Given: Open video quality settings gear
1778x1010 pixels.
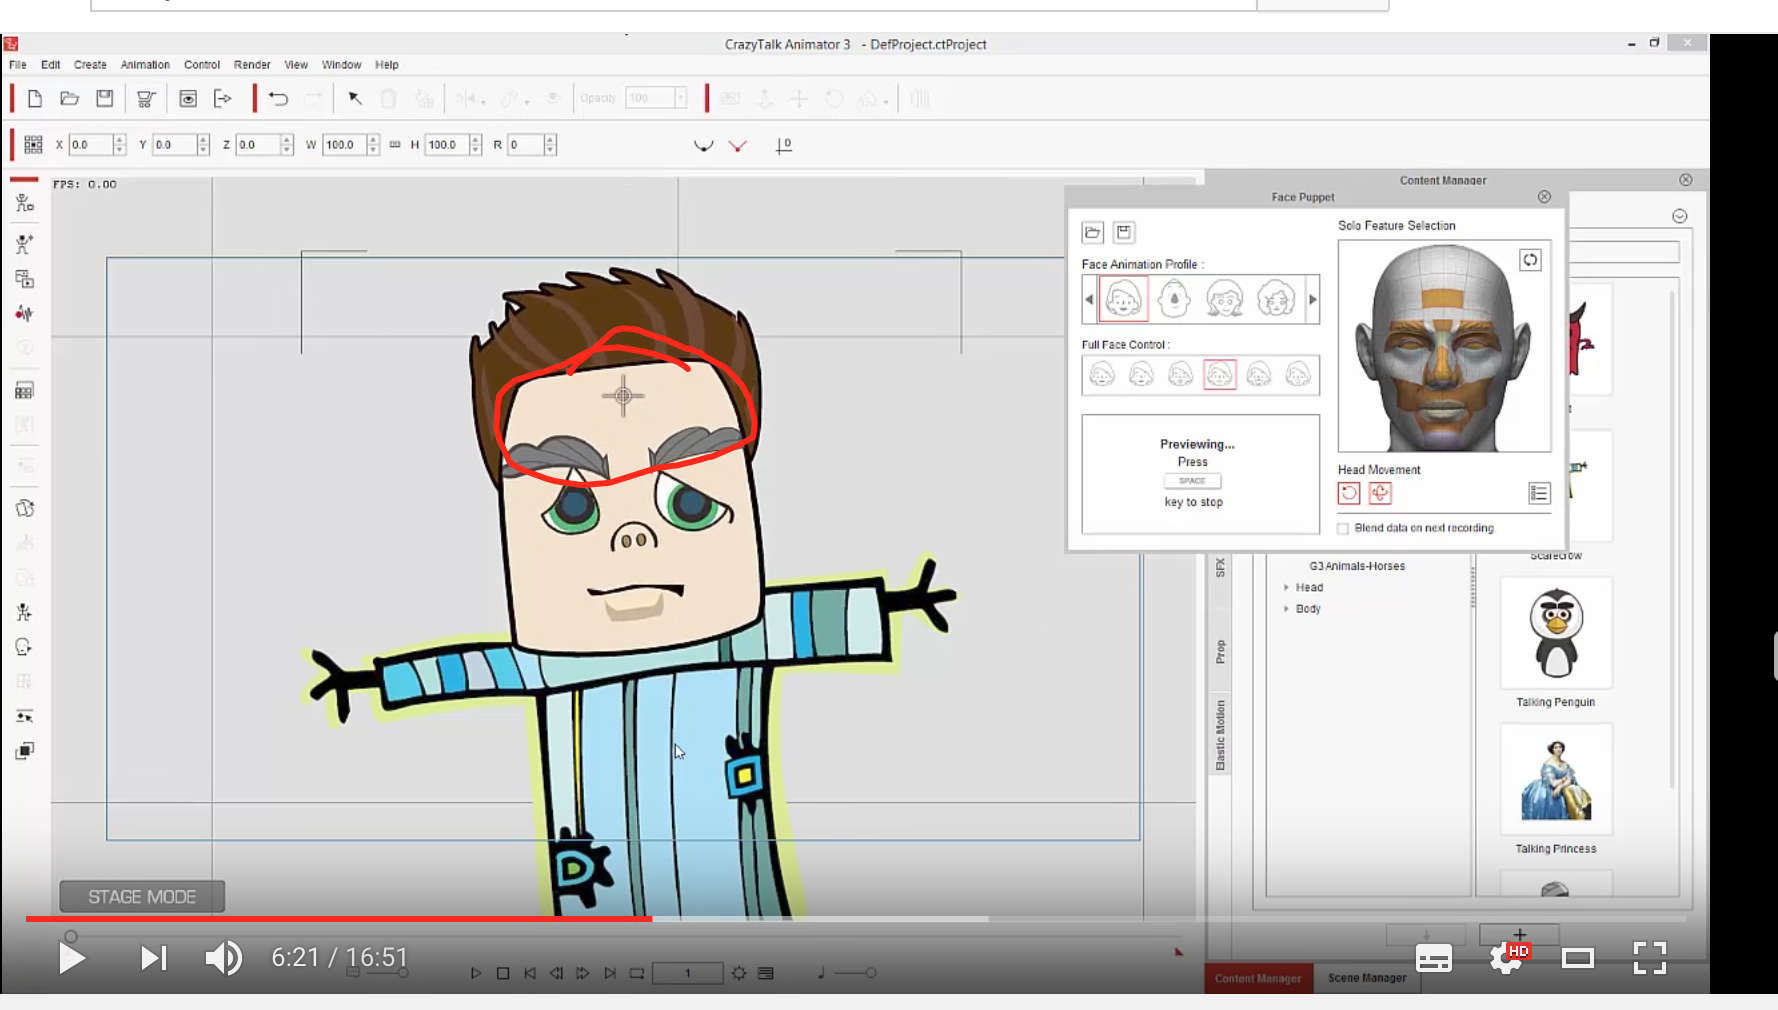Looking at the screenshot, I should click(1506, 958).
